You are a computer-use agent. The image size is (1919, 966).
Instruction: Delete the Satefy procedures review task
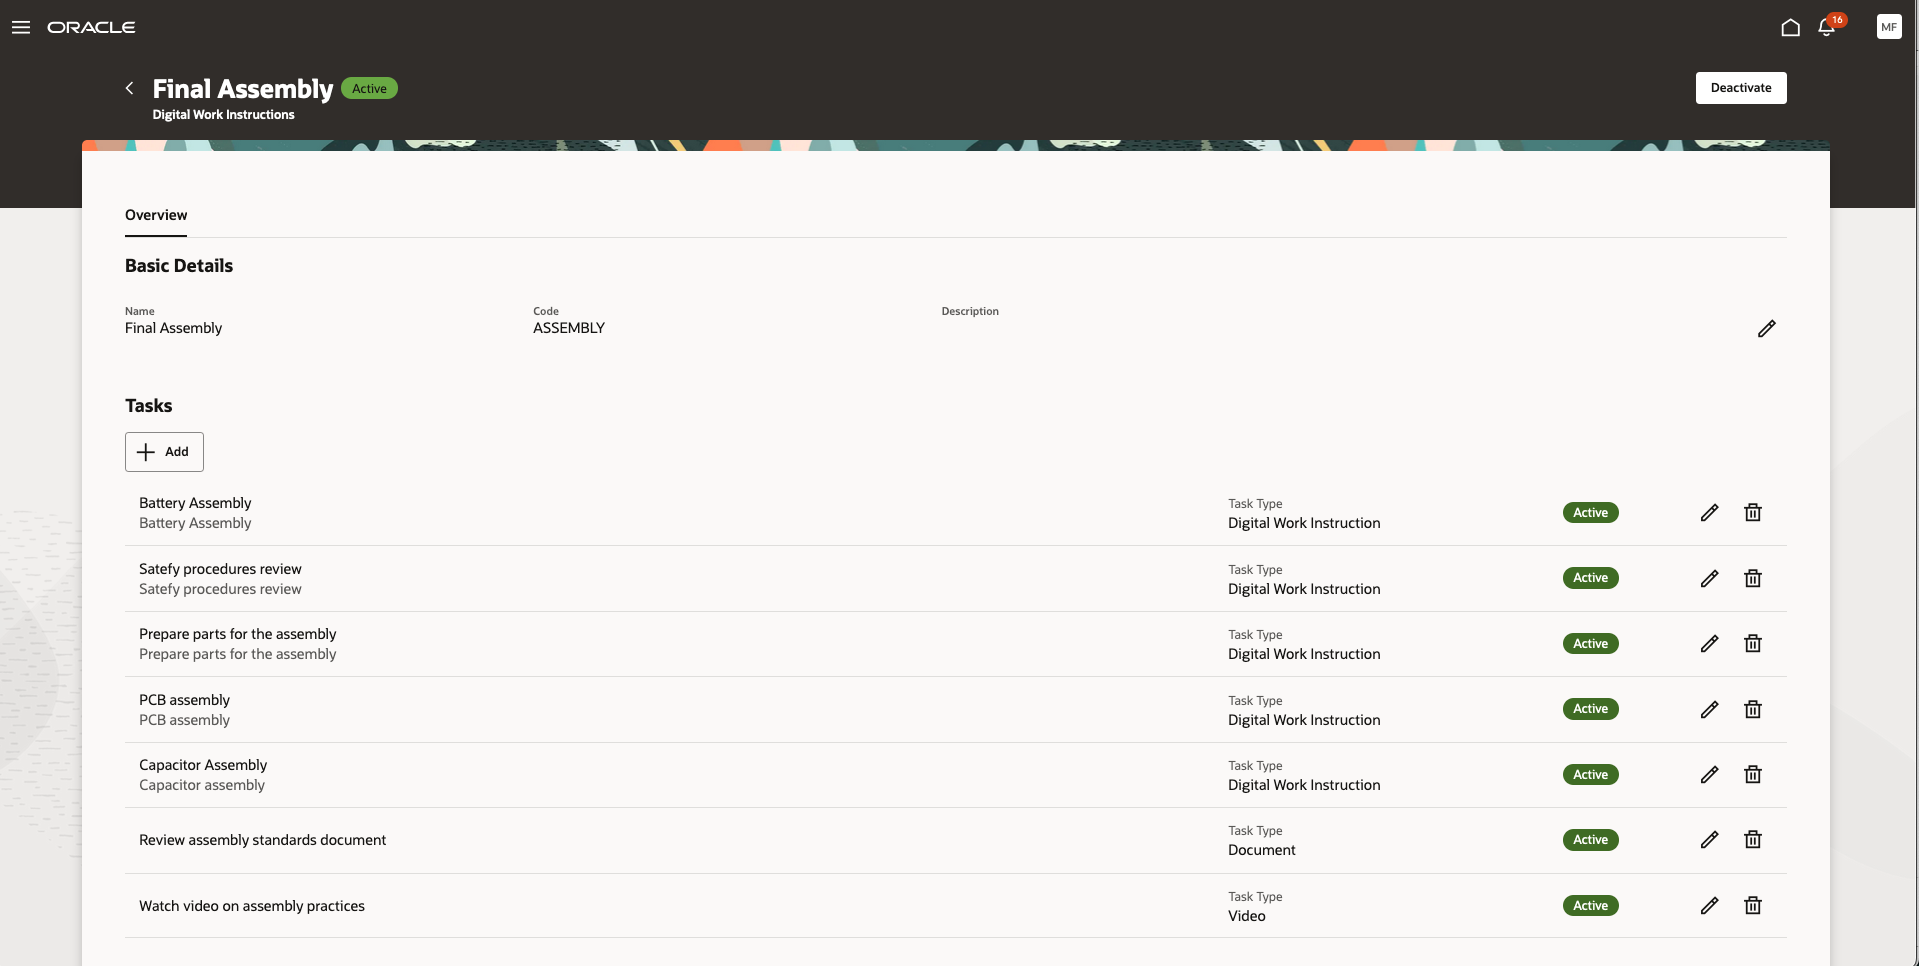[x=1752, y=578]
